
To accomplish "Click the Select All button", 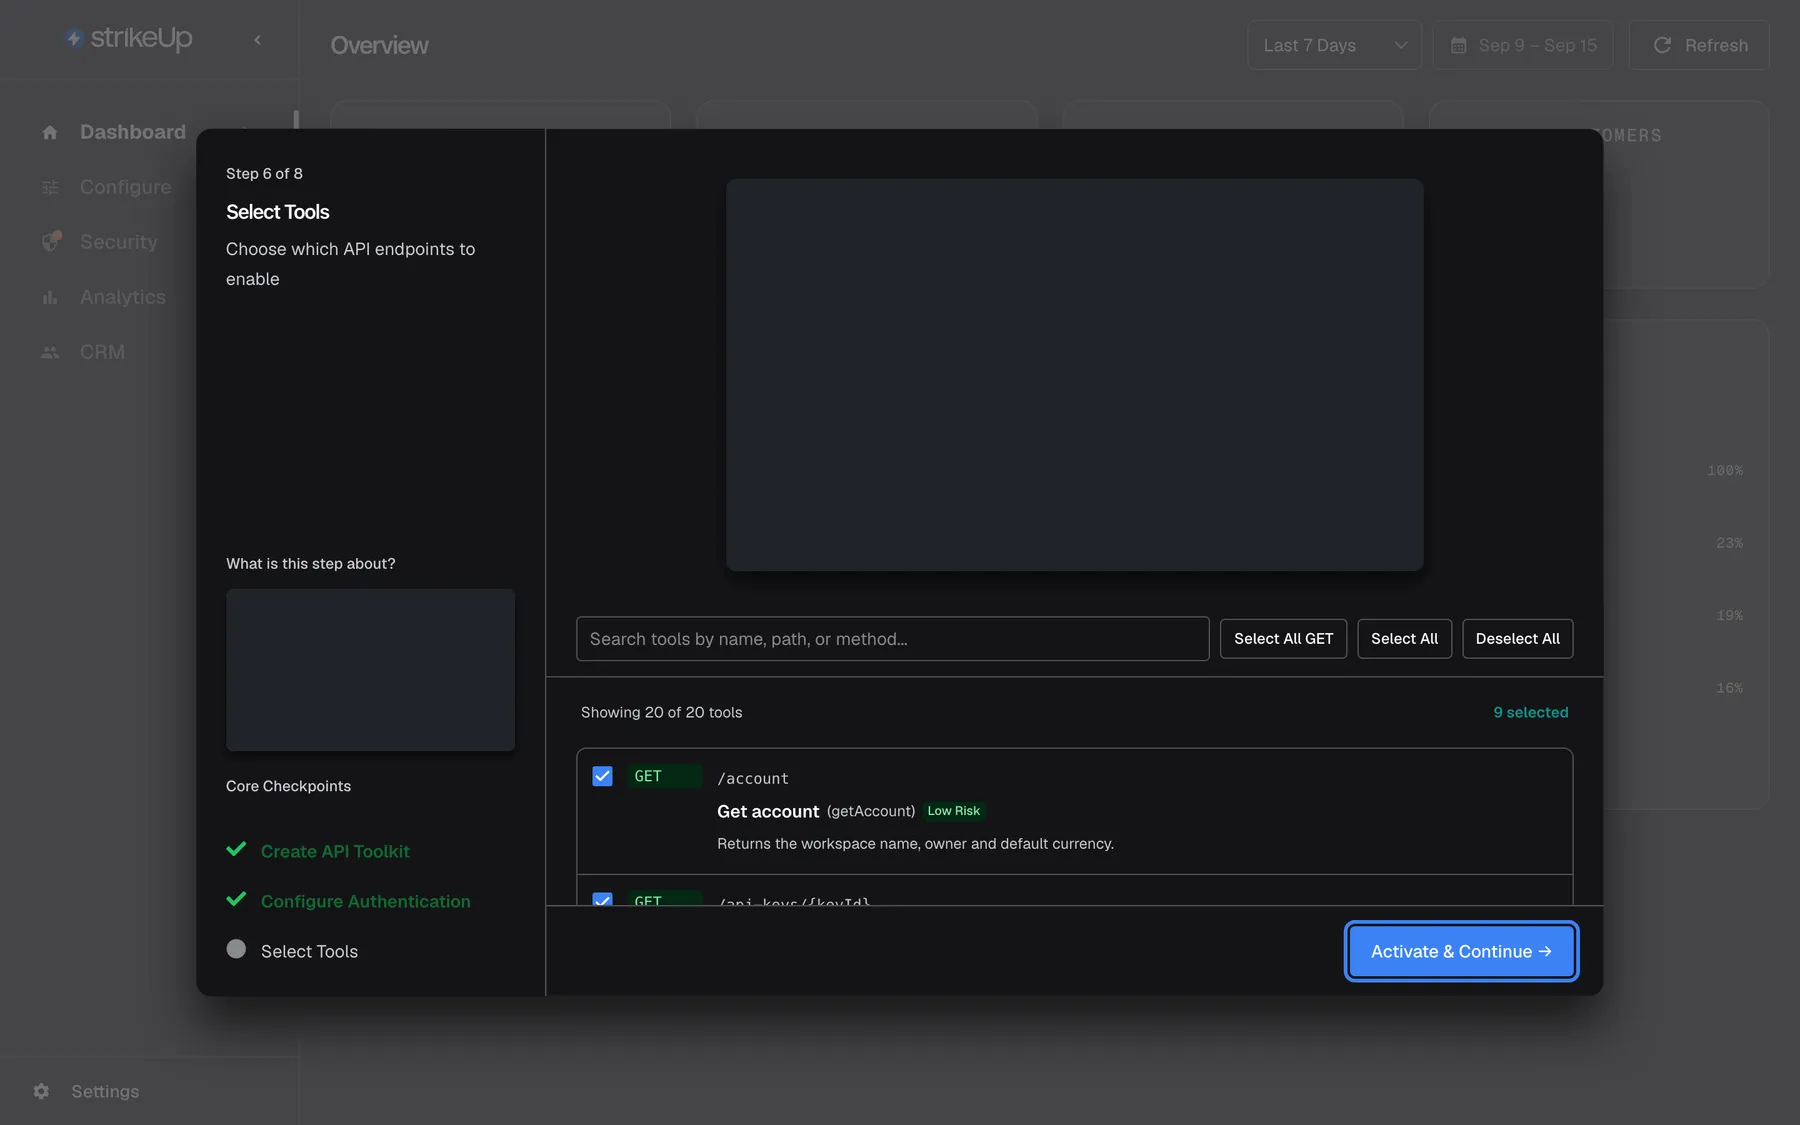I will click(x=1404, y=639).
